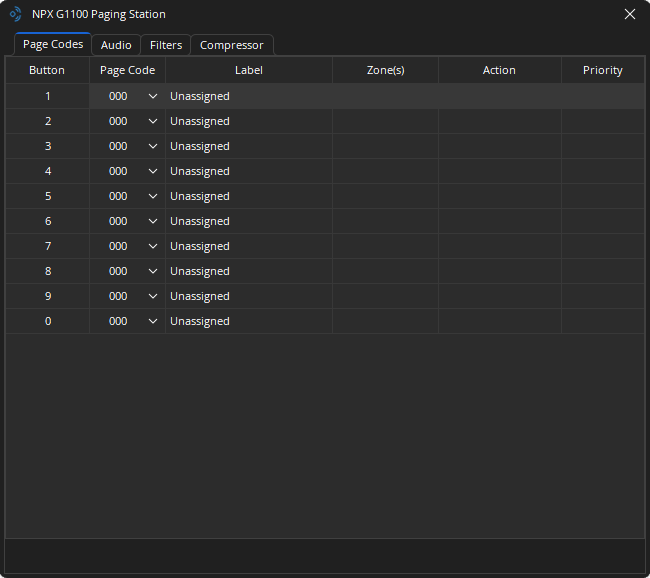Switch to the Audio tab
This screenshot has width=650, height=578.
[x=116, y=45]
